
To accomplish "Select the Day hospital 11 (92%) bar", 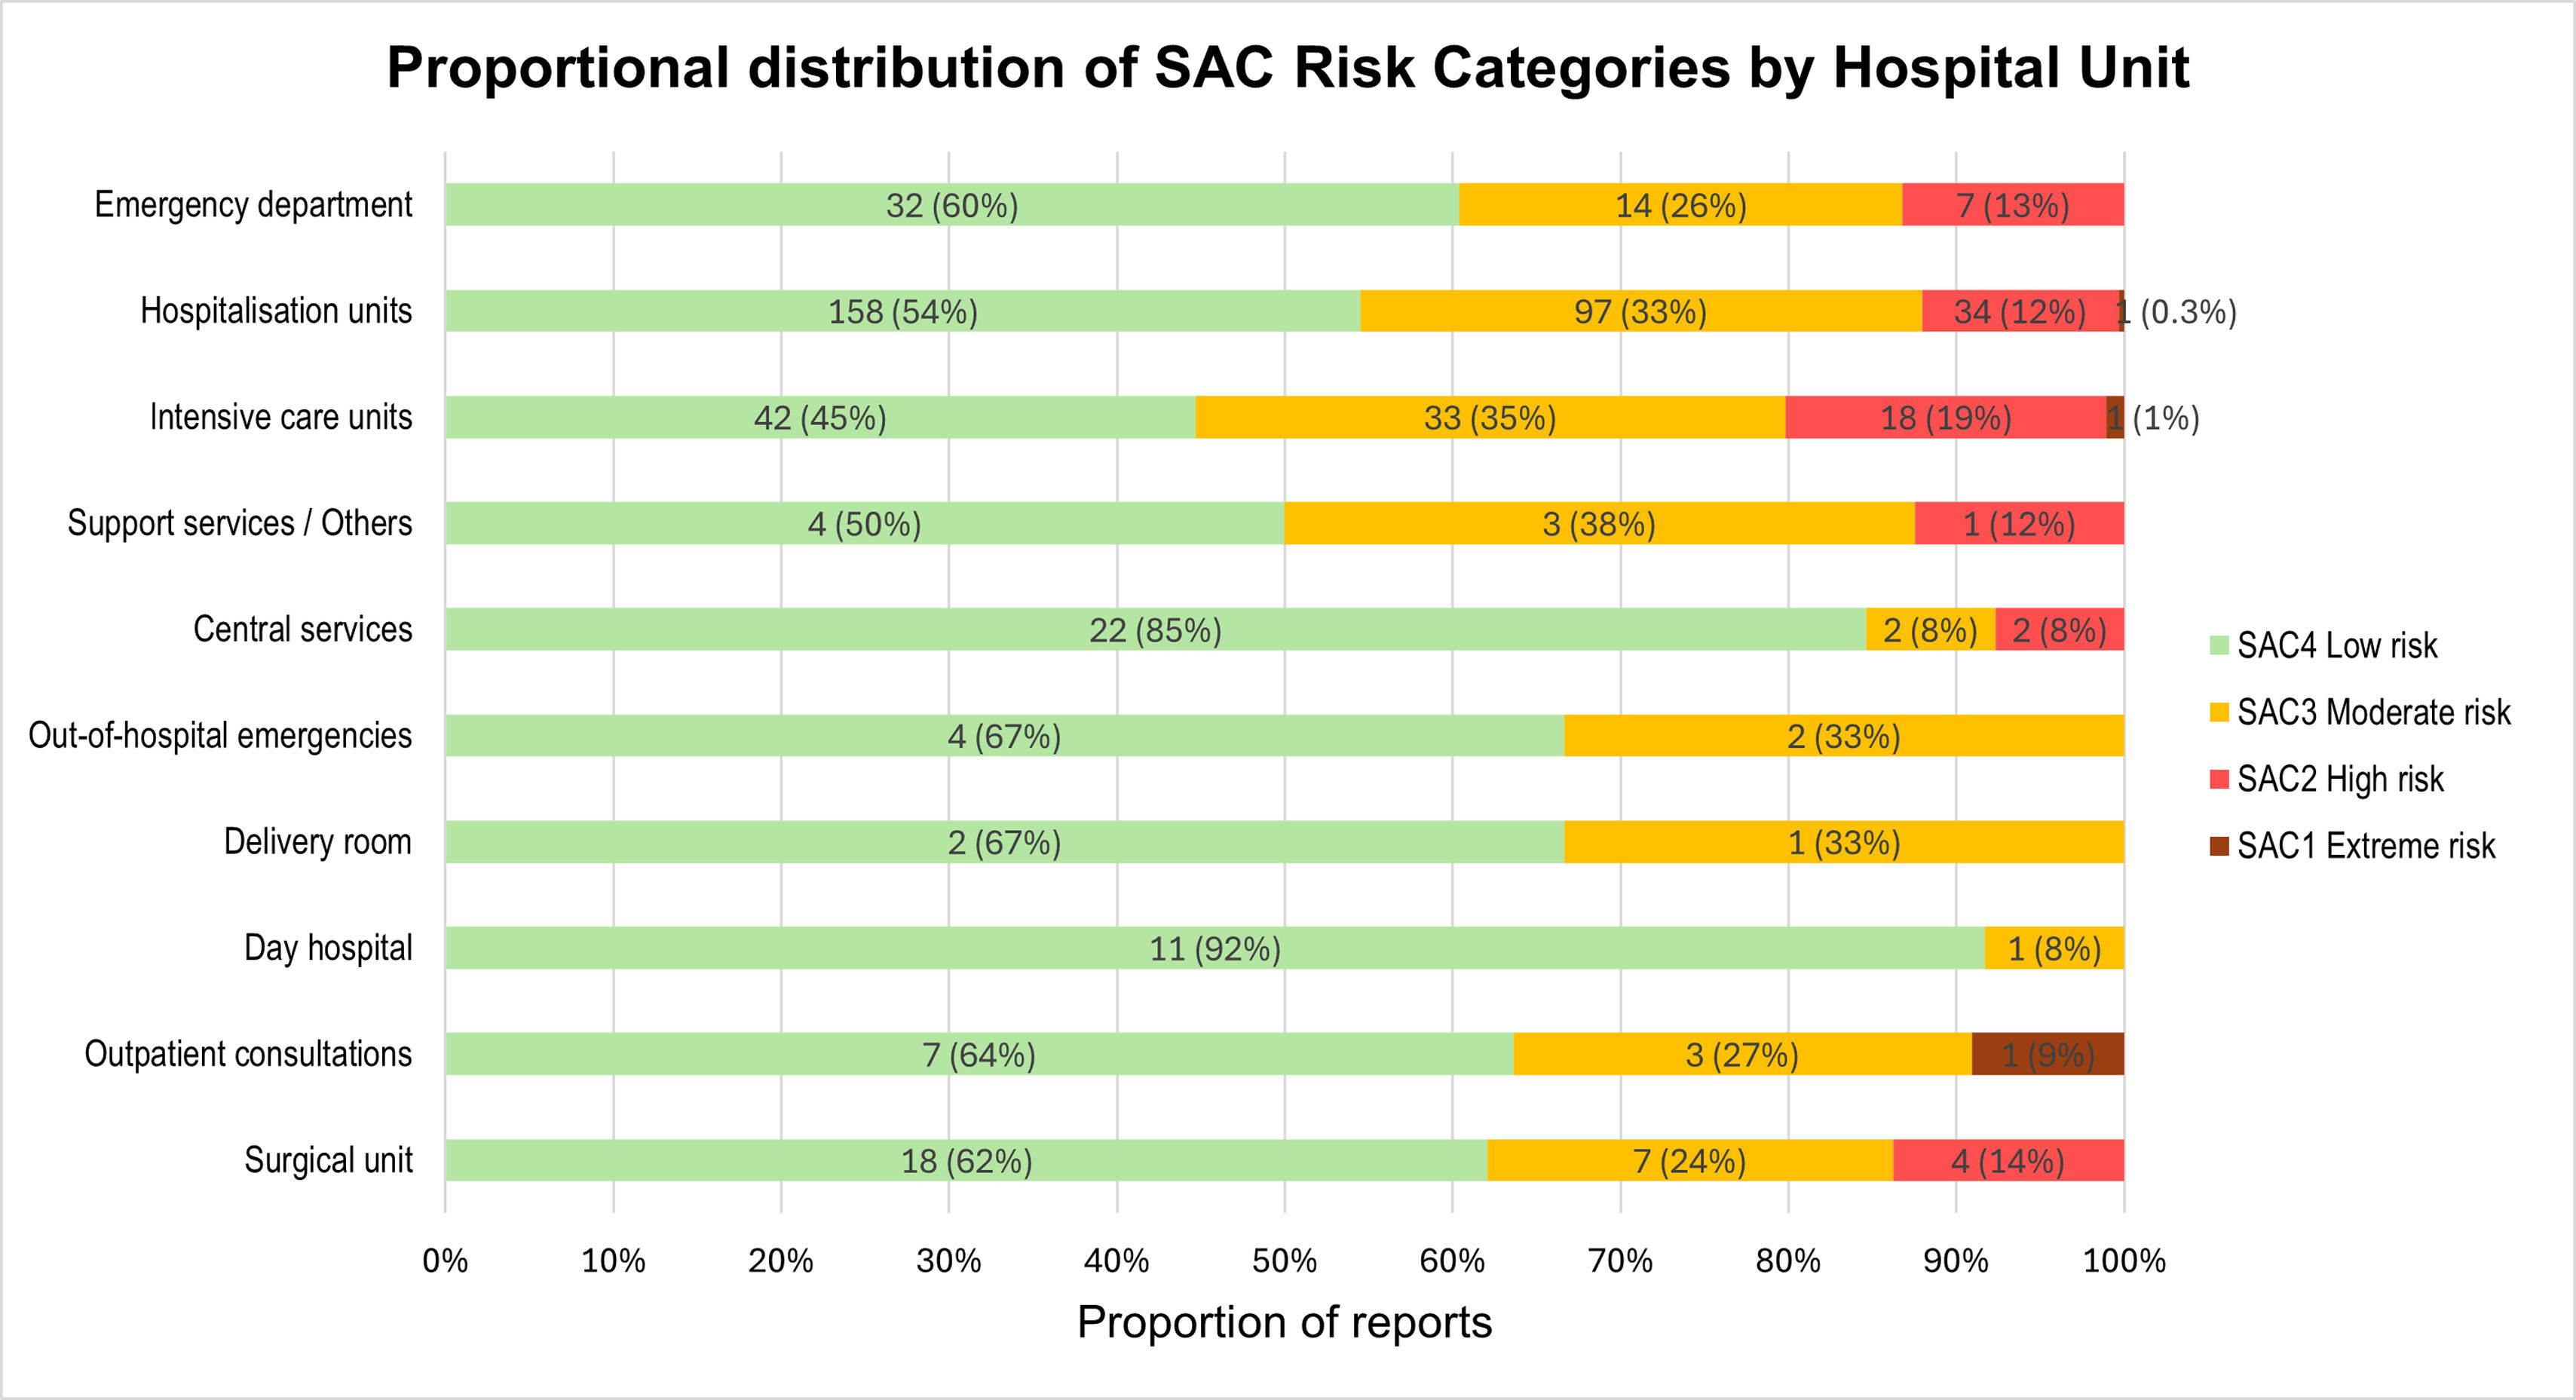I will point(1215,948).
